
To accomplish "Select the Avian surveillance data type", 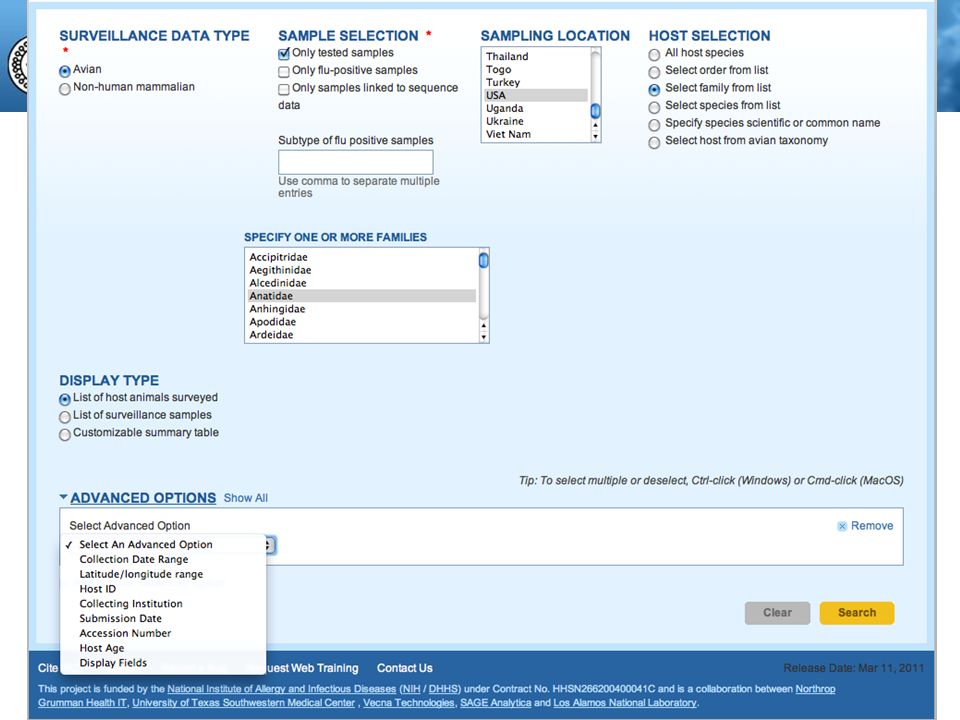I will point(65,71).
